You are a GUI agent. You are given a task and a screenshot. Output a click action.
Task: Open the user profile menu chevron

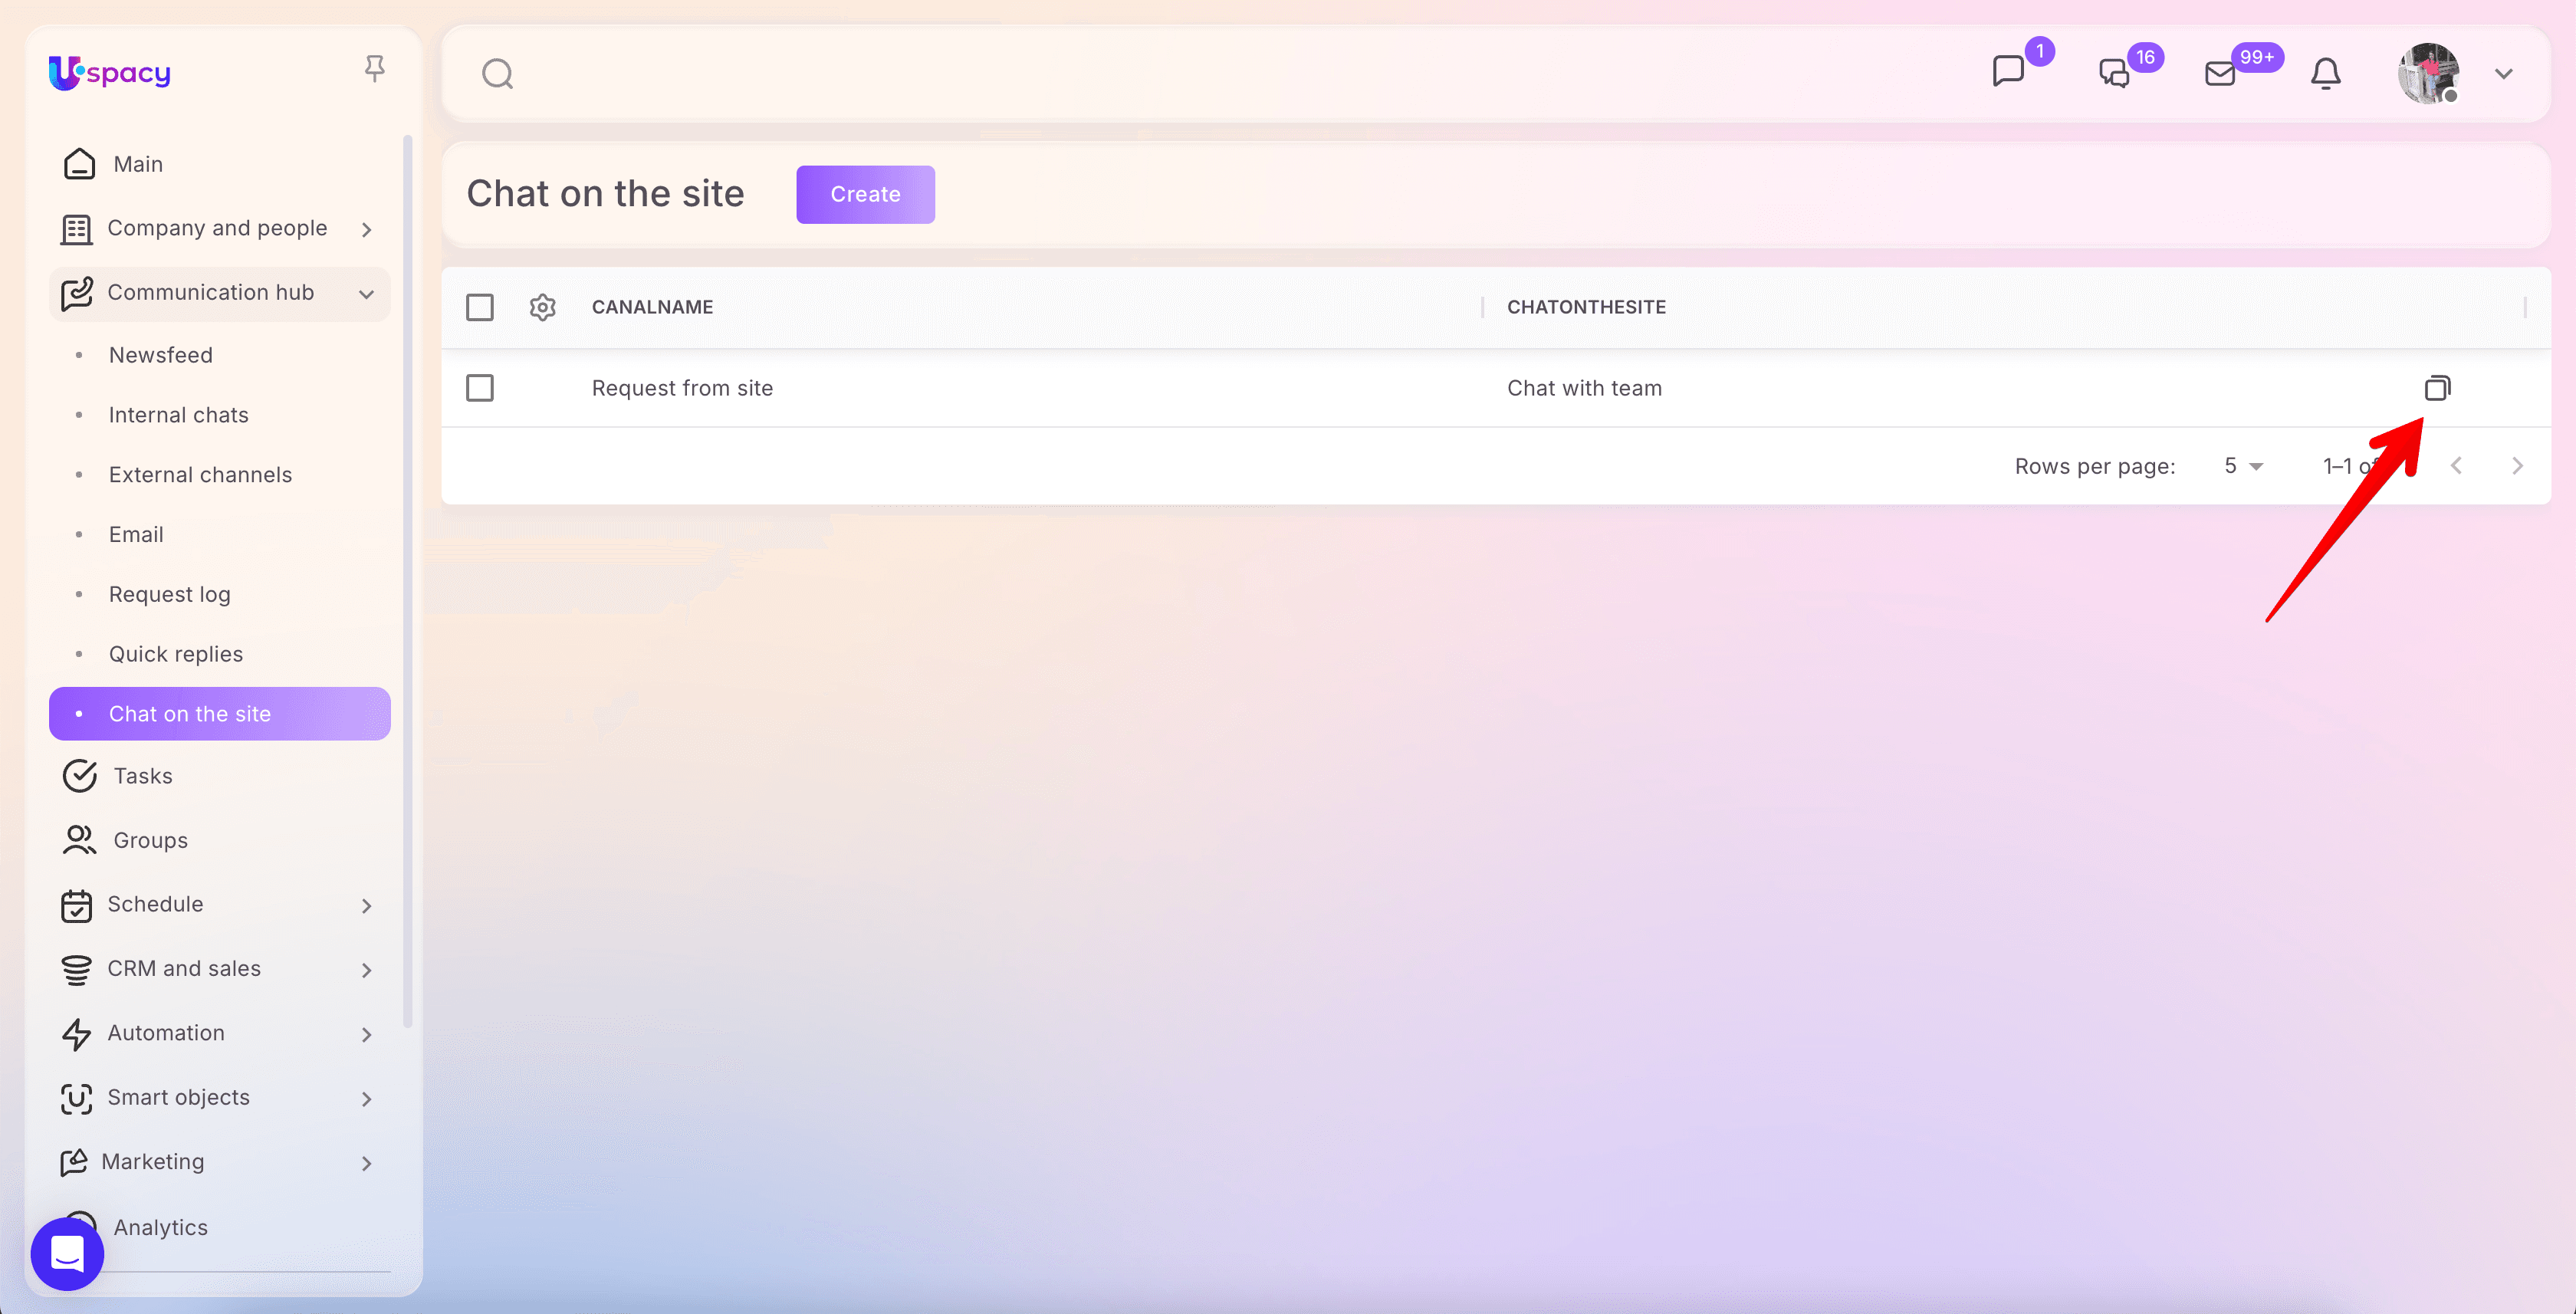coord(2503,74)
